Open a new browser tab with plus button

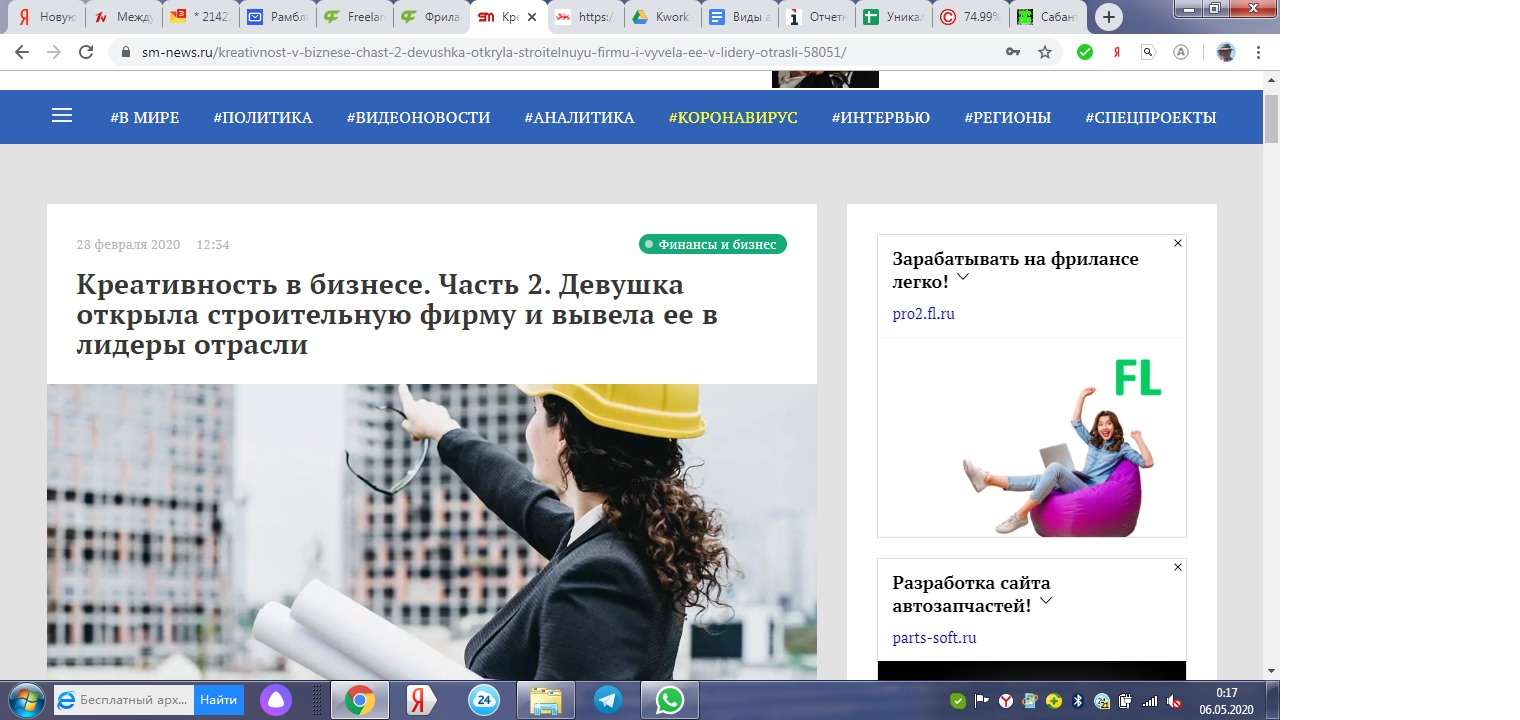(x=1108, y=17)
